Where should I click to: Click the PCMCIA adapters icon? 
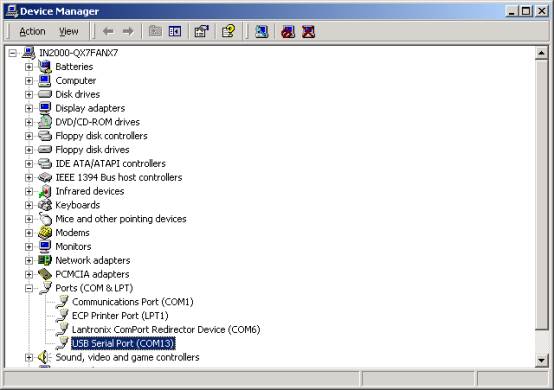[45, 274]
